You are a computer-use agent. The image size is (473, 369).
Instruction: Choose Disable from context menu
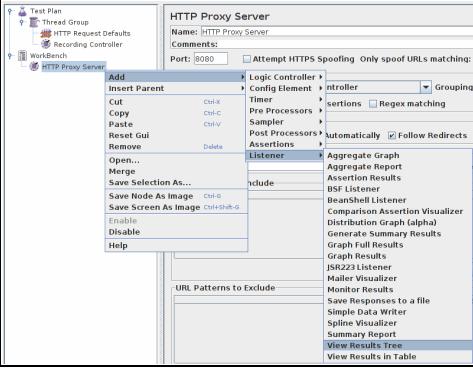pyautogui.click(x=176, y=232)
